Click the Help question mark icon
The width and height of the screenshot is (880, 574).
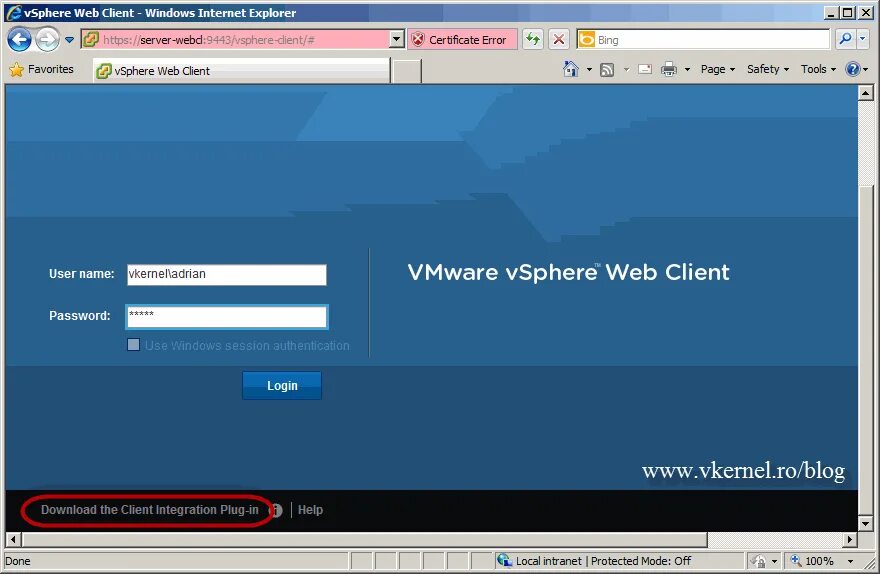point(853,69)
